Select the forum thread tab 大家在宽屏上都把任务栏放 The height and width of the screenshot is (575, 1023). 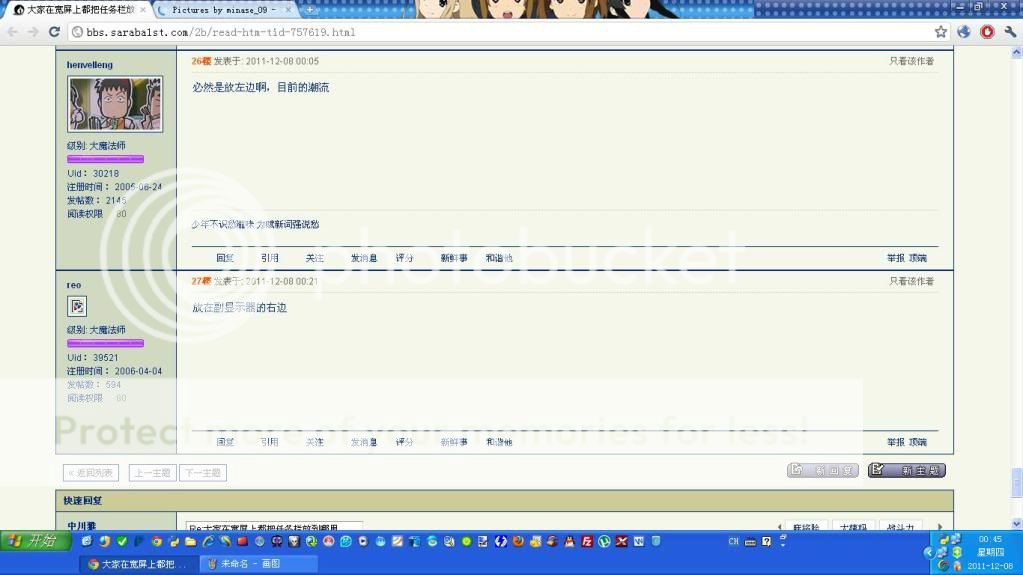pos(80,10)
